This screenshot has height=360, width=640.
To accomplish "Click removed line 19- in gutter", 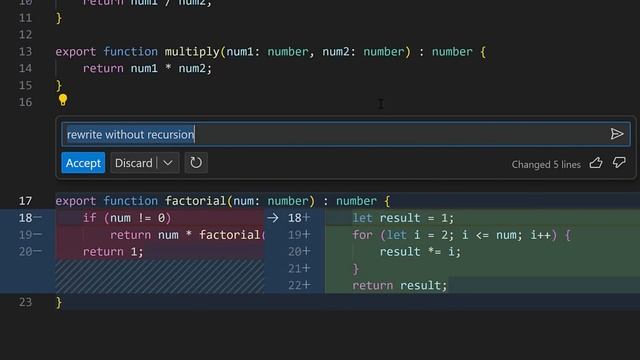I will click(30, 235).
